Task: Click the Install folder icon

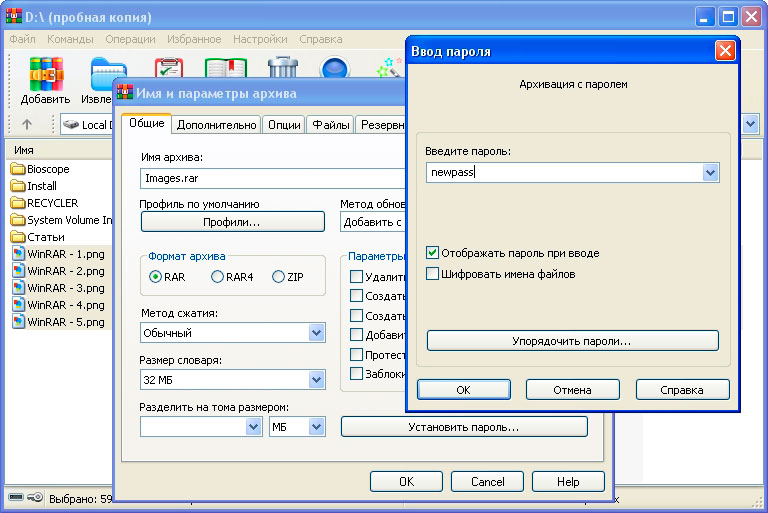Action: click(x=18, y=186)
